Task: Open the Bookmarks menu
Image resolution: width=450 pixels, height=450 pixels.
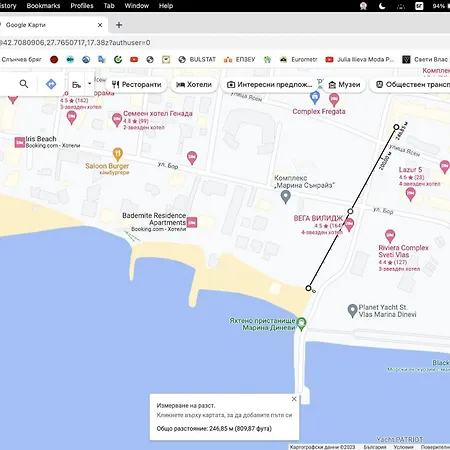Action: tap(43, 6)
